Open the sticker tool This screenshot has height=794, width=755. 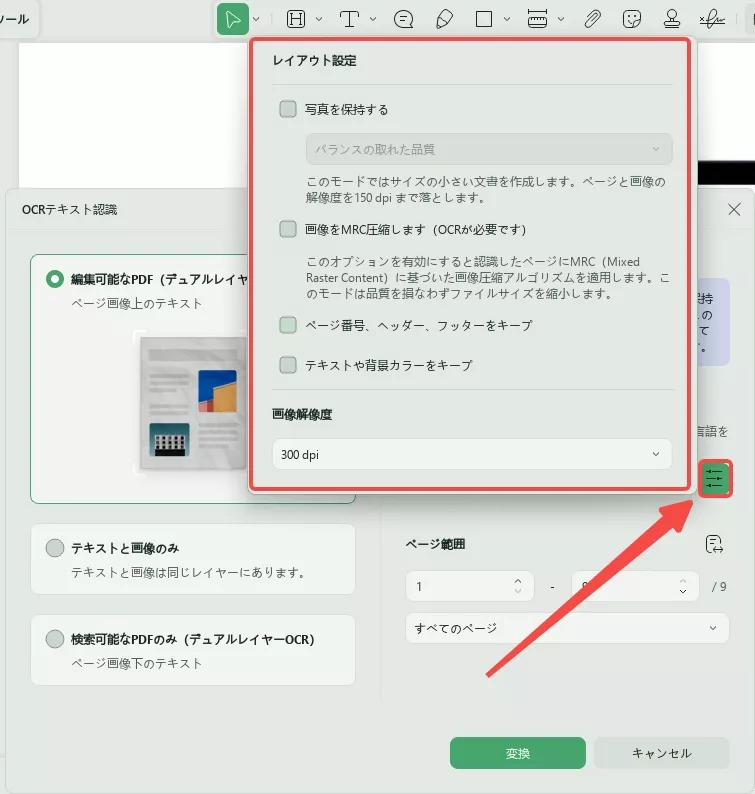[x=631, y=20]
